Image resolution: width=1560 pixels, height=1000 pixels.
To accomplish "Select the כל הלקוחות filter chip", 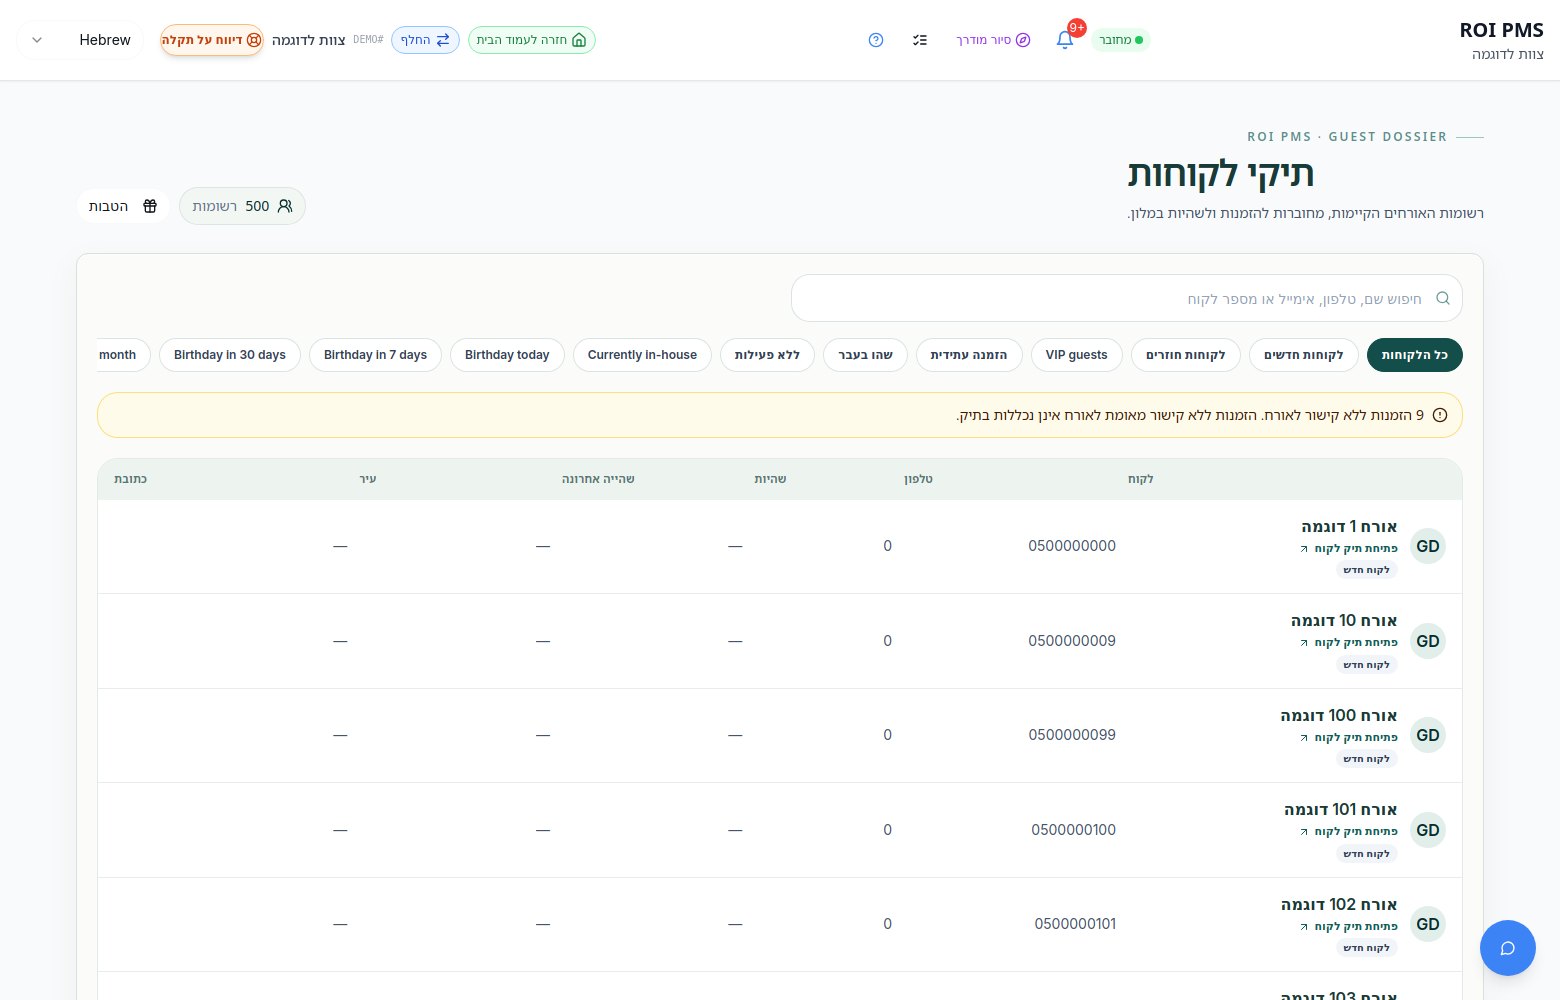I will point(1415,355).
